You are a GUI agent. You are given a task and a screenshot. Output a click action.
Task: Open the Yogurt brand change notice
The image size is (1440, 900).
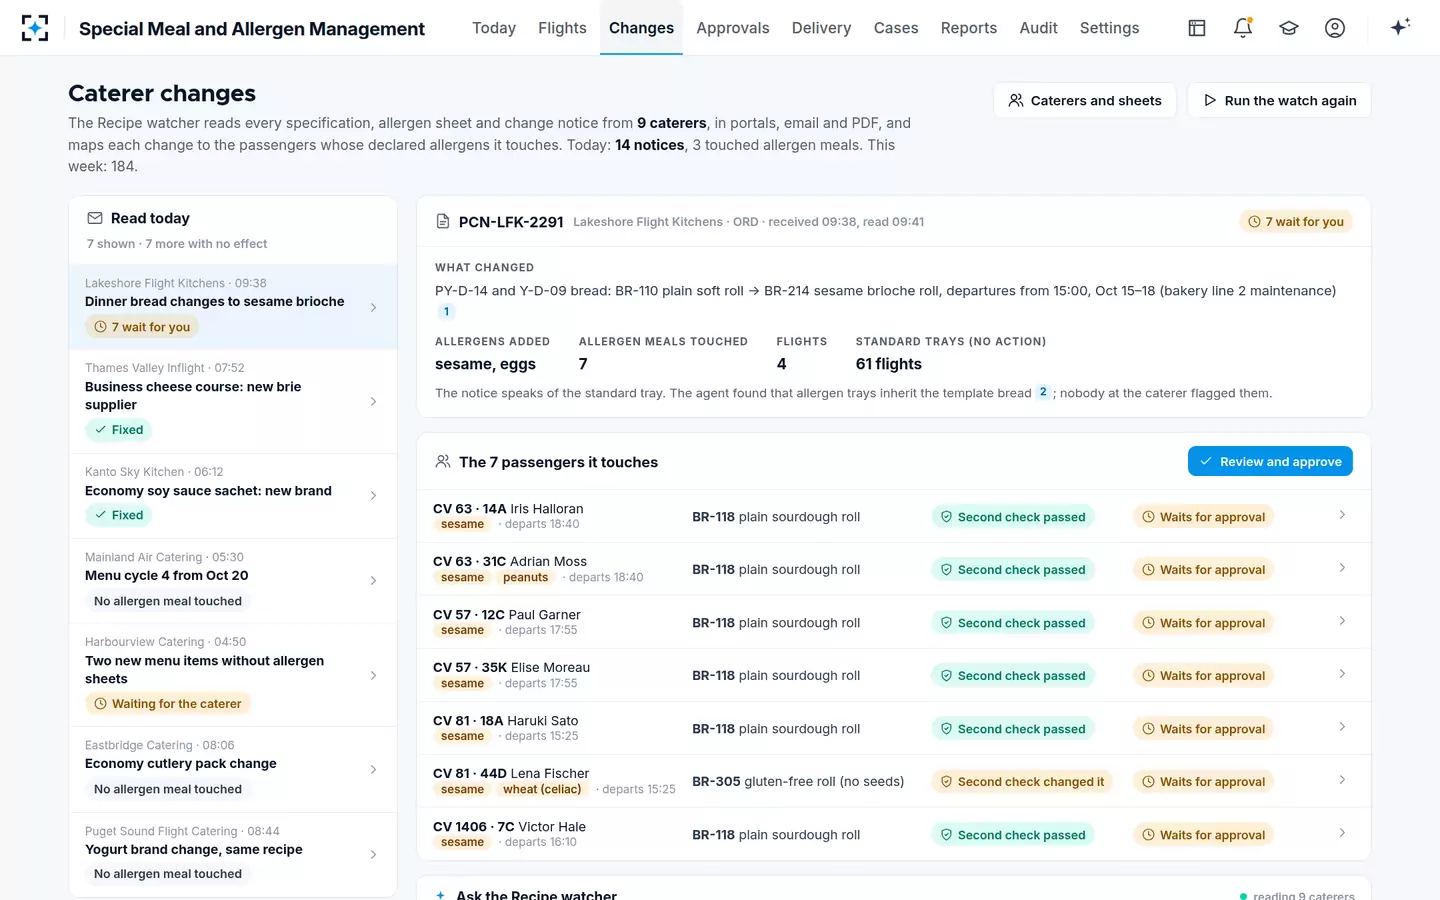(233, 854)
